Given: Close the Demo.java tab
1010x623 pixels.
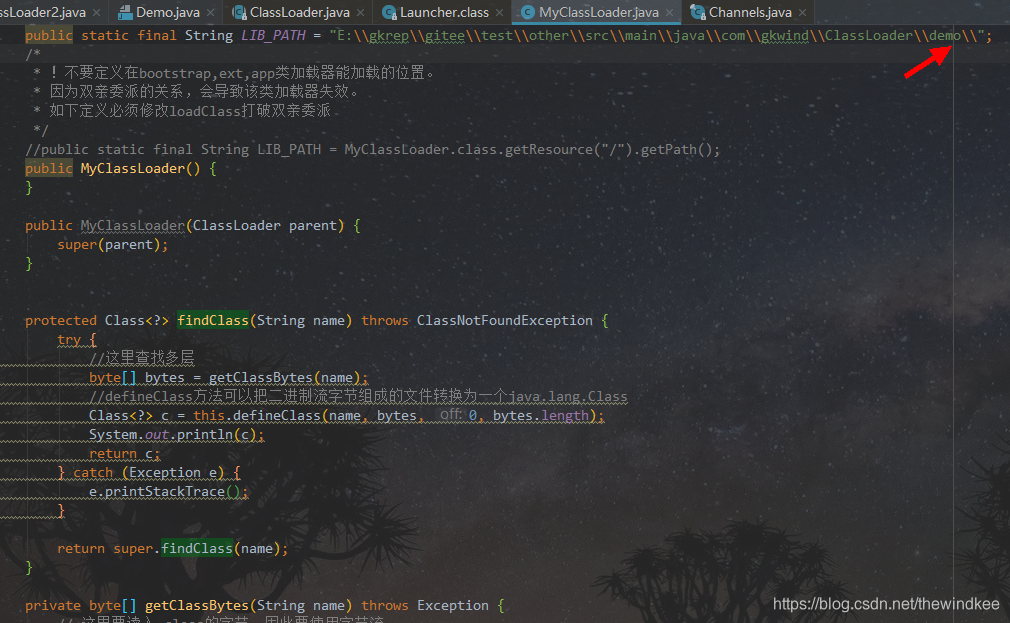Looking at the screenshot, I should [x=211, y=12].
